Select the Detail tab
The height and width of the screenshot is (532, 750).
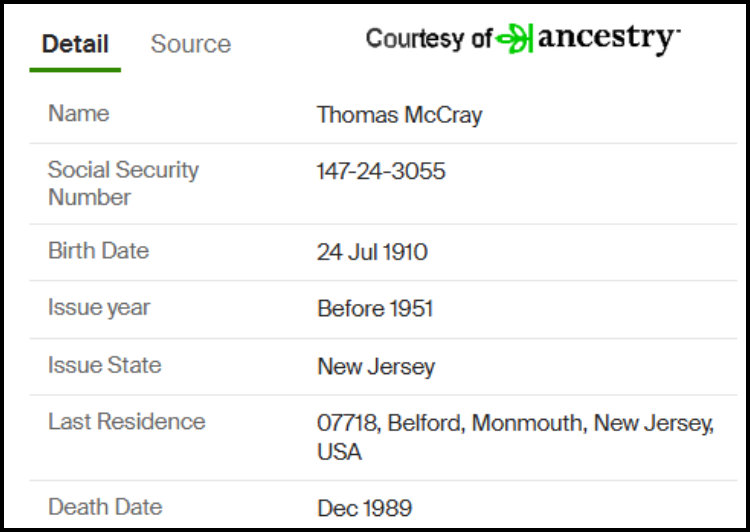tap(75, 44)
